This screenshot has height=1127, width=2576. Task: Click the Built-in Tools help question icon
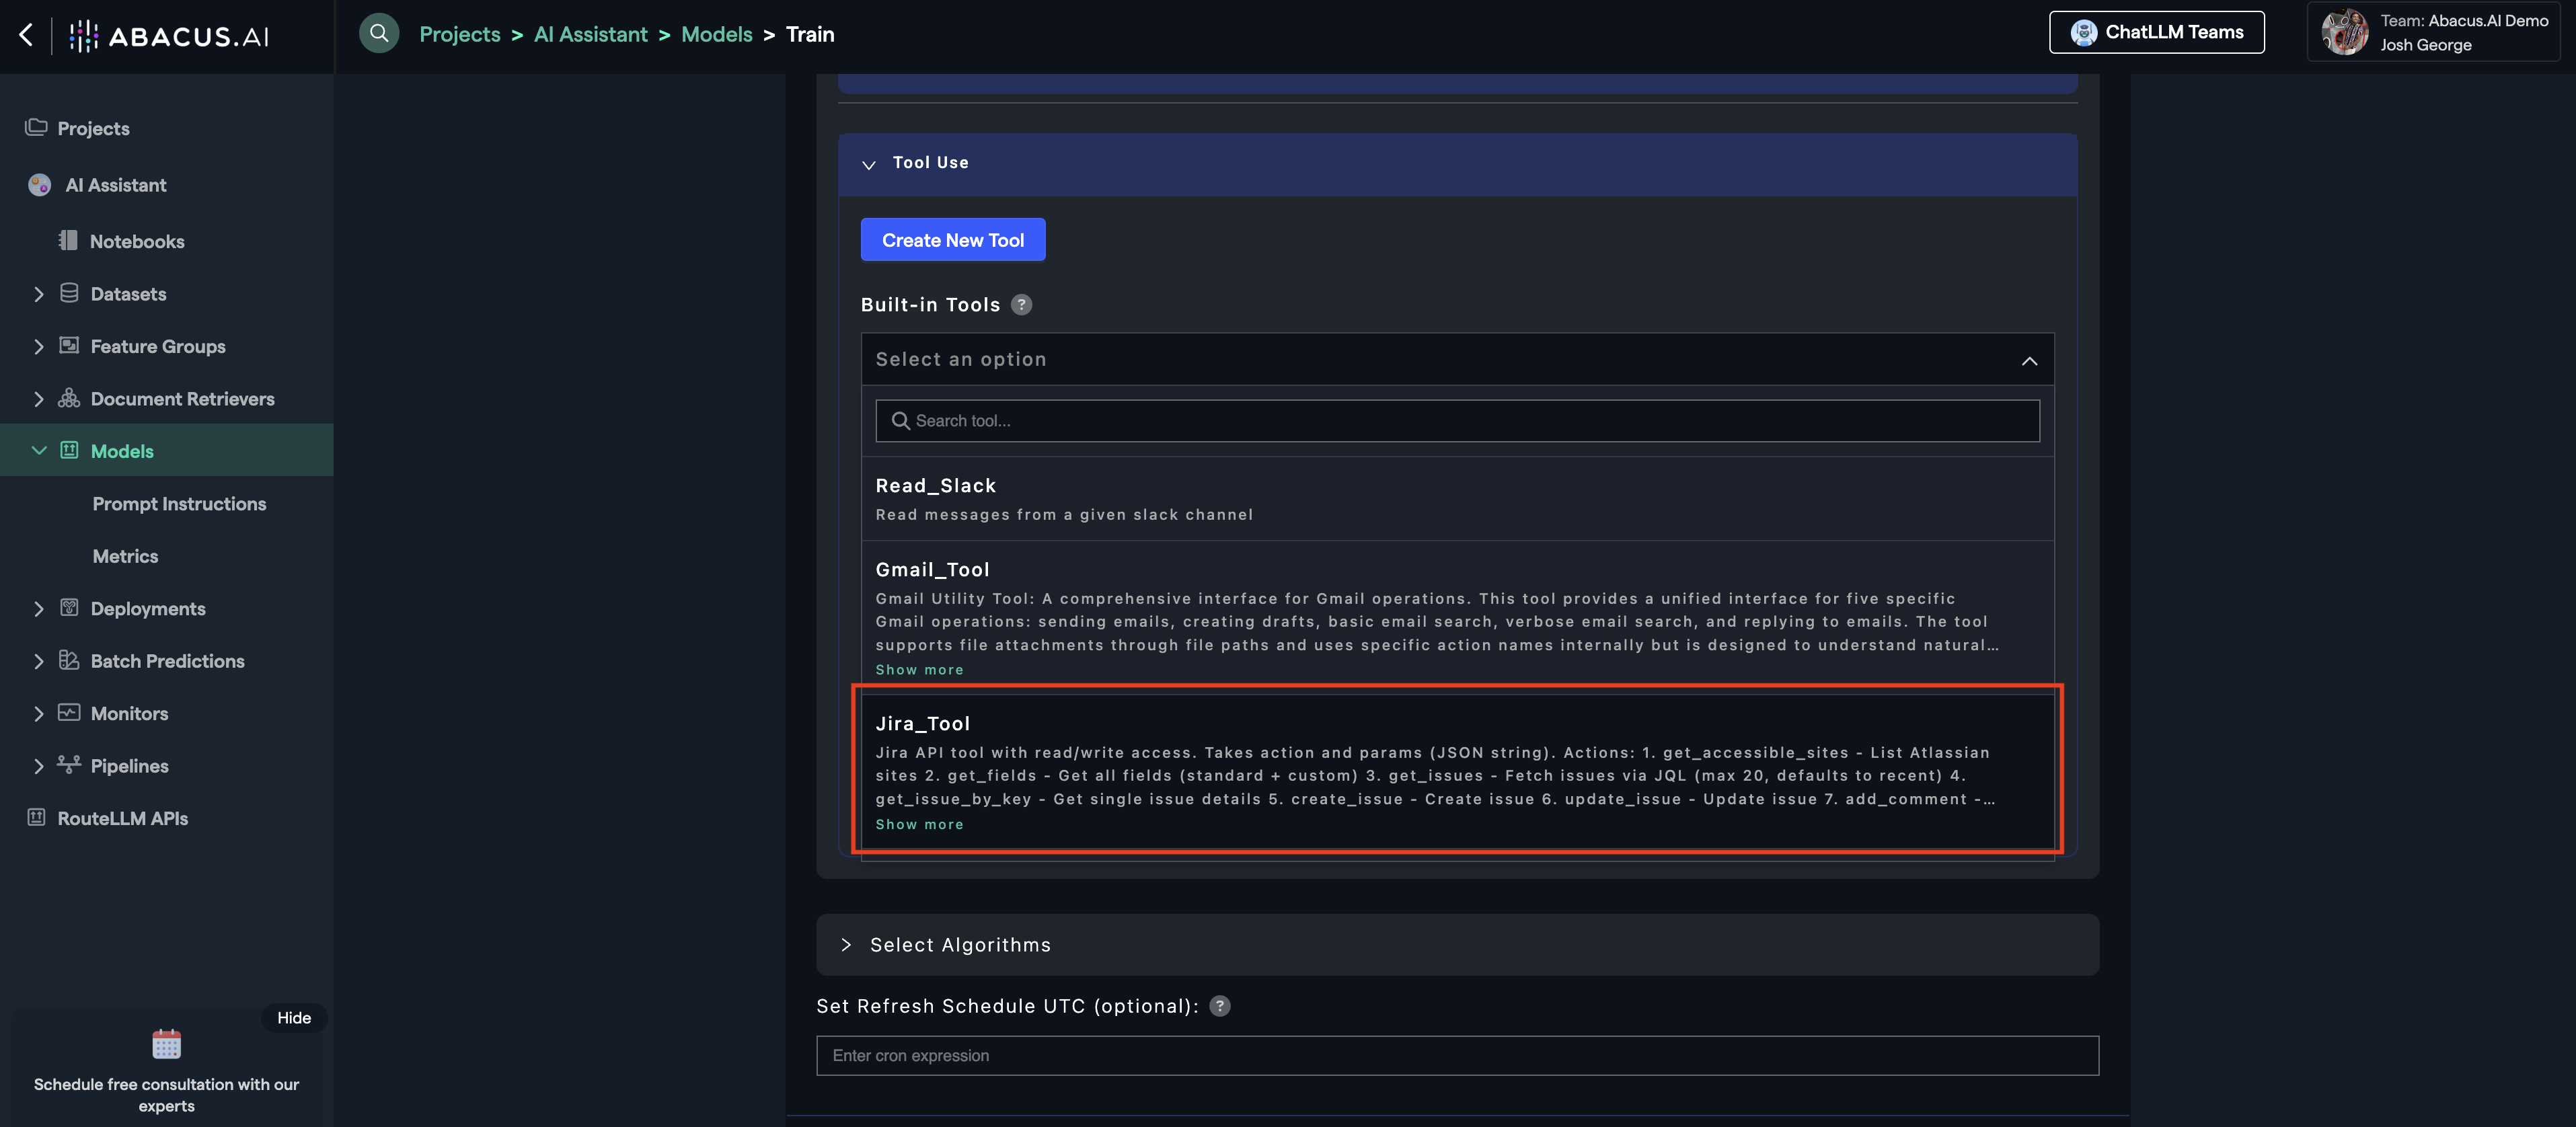click(x=1021, y=305)
